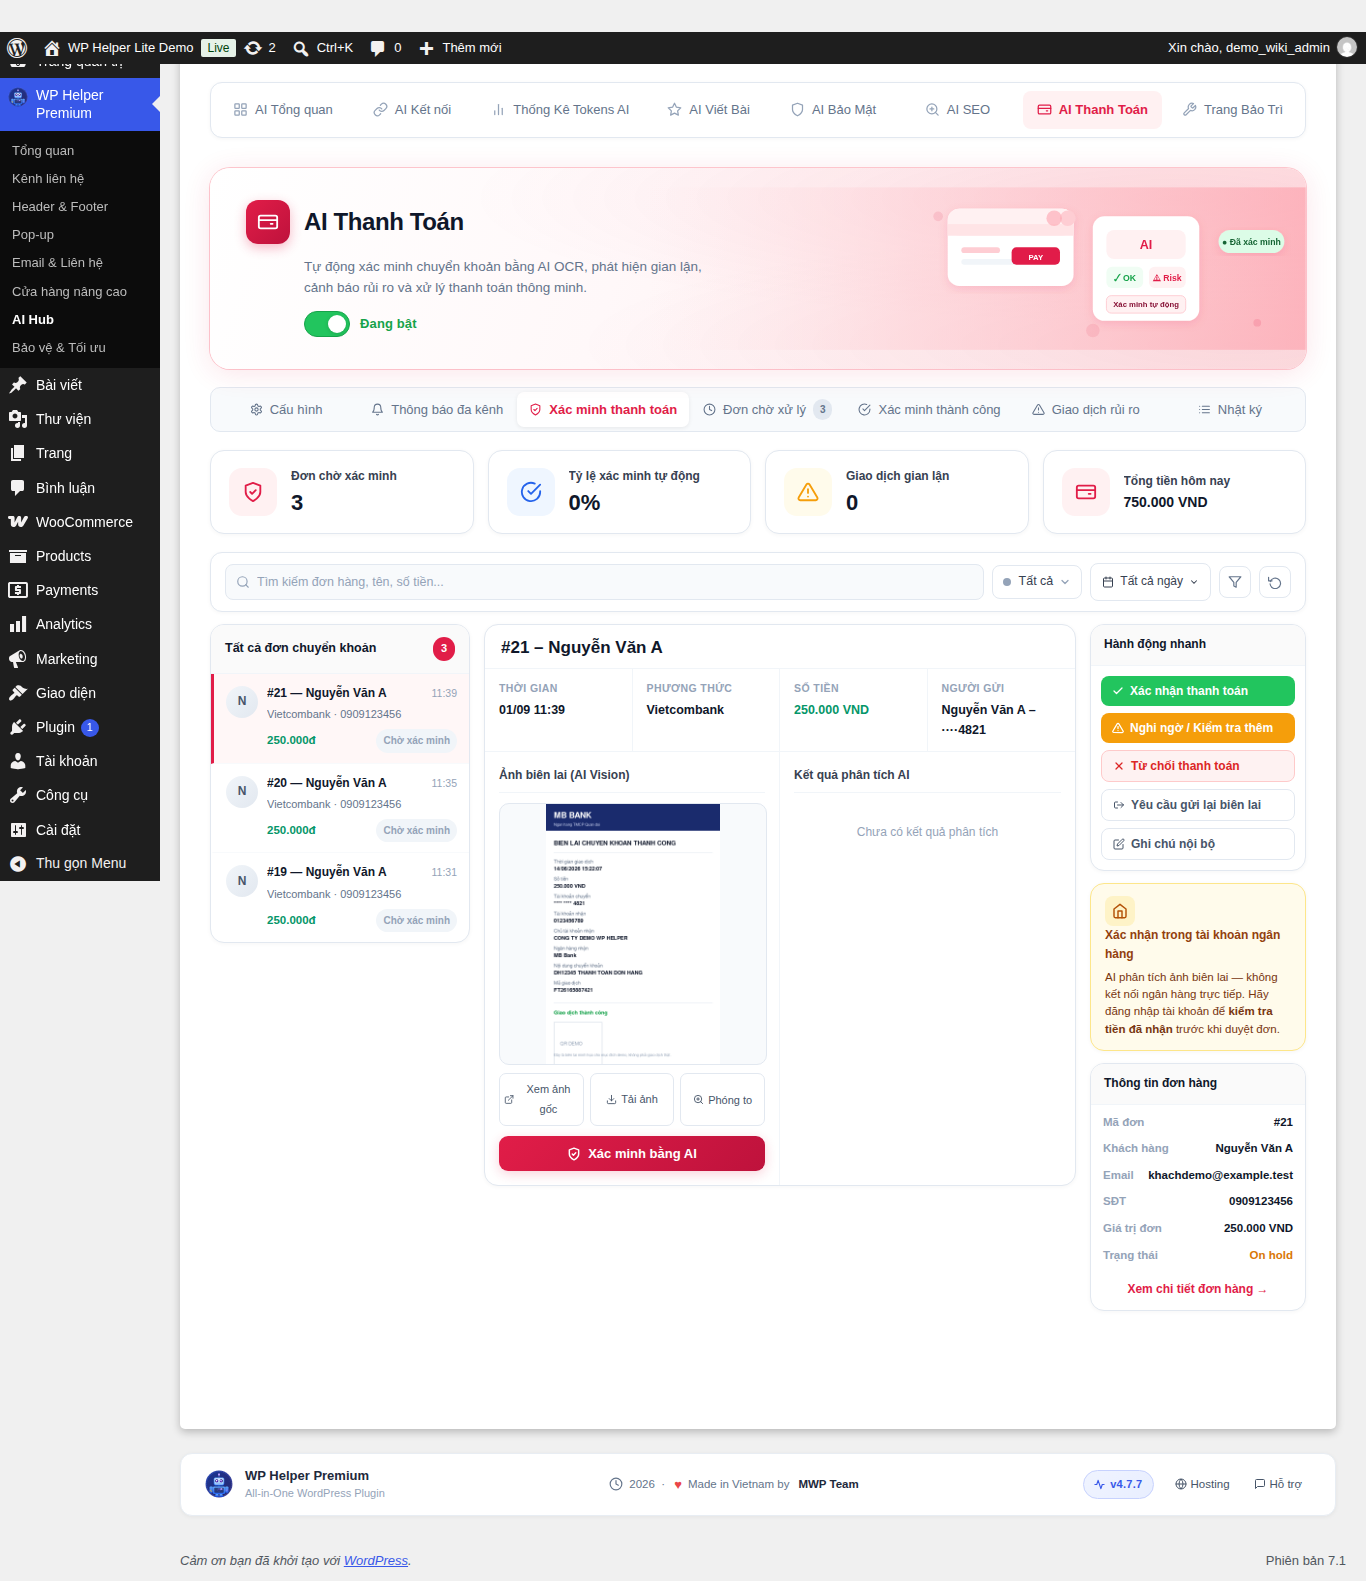Open the AI Viết Bài tab

coord(709,110)
